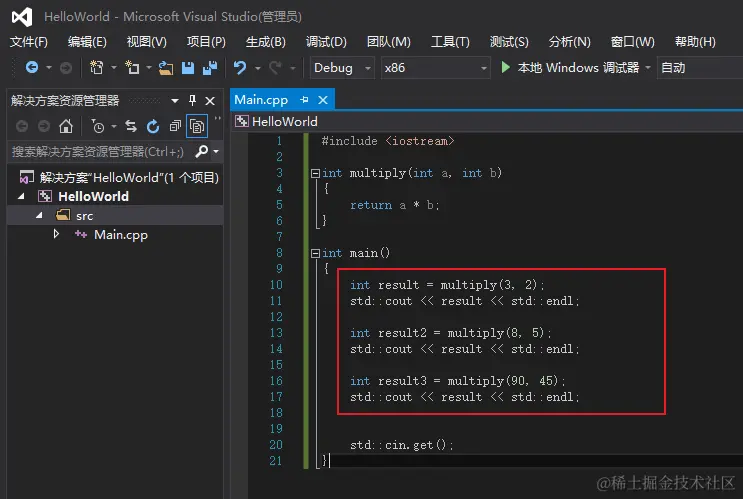This screenshot has width=743, height=499.
Task: Click Solution Explorer forward button
Action: (44, 126)
